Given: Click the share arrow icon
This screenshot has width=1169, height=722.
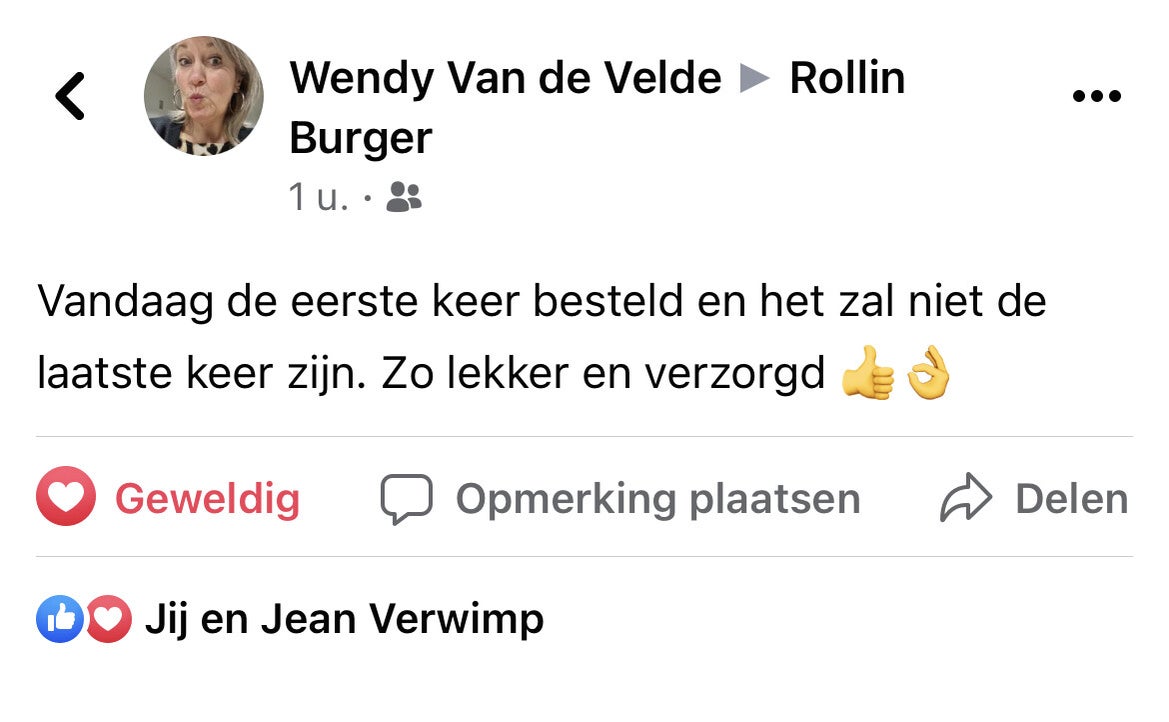Looking at the screenshot, I should coord(965,497).
